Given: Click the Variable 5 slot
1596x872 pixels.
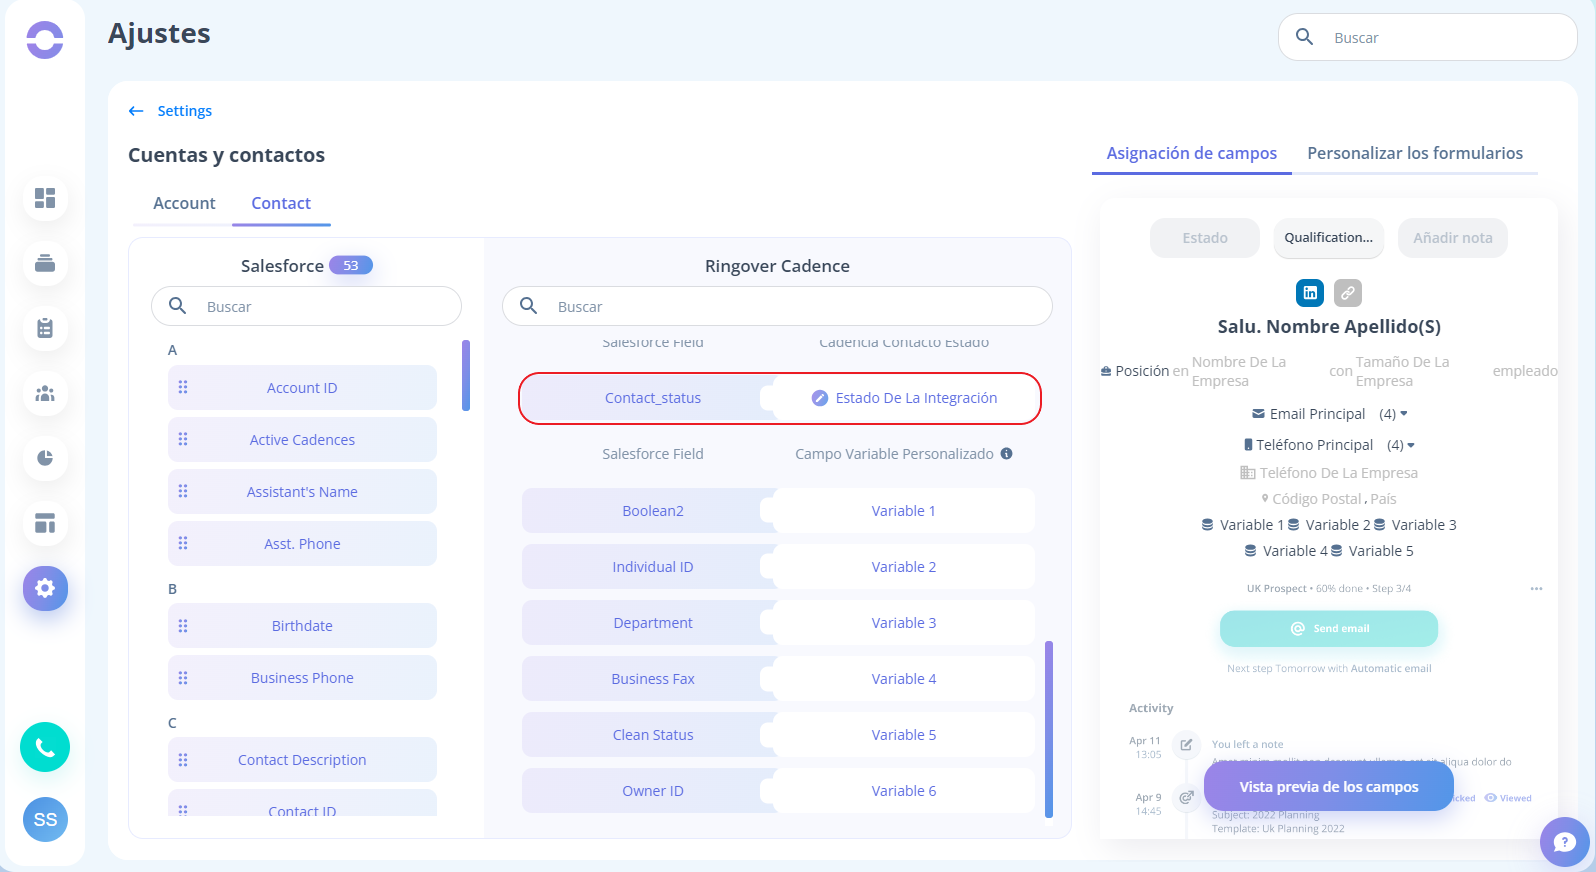Looking at the screenshot, I should pyautogui.click(x=904, y=735).
